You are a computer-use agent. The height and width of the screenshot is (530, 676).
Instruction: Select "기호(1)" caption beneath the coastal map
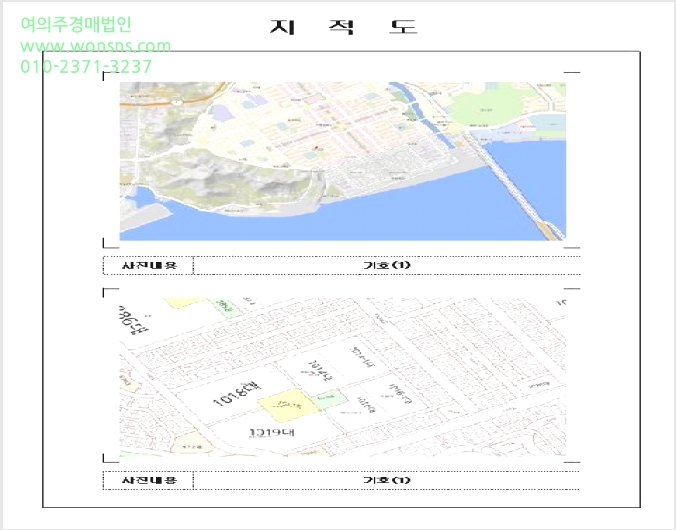point(387,265)
